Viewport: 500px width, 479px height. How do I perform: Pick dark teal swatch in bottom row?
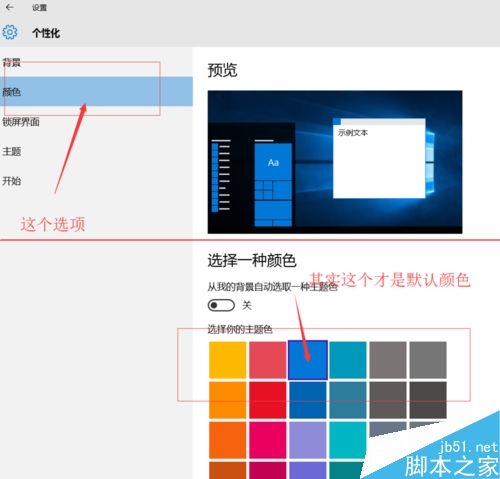pyautogui.click(x=345, y=470)
